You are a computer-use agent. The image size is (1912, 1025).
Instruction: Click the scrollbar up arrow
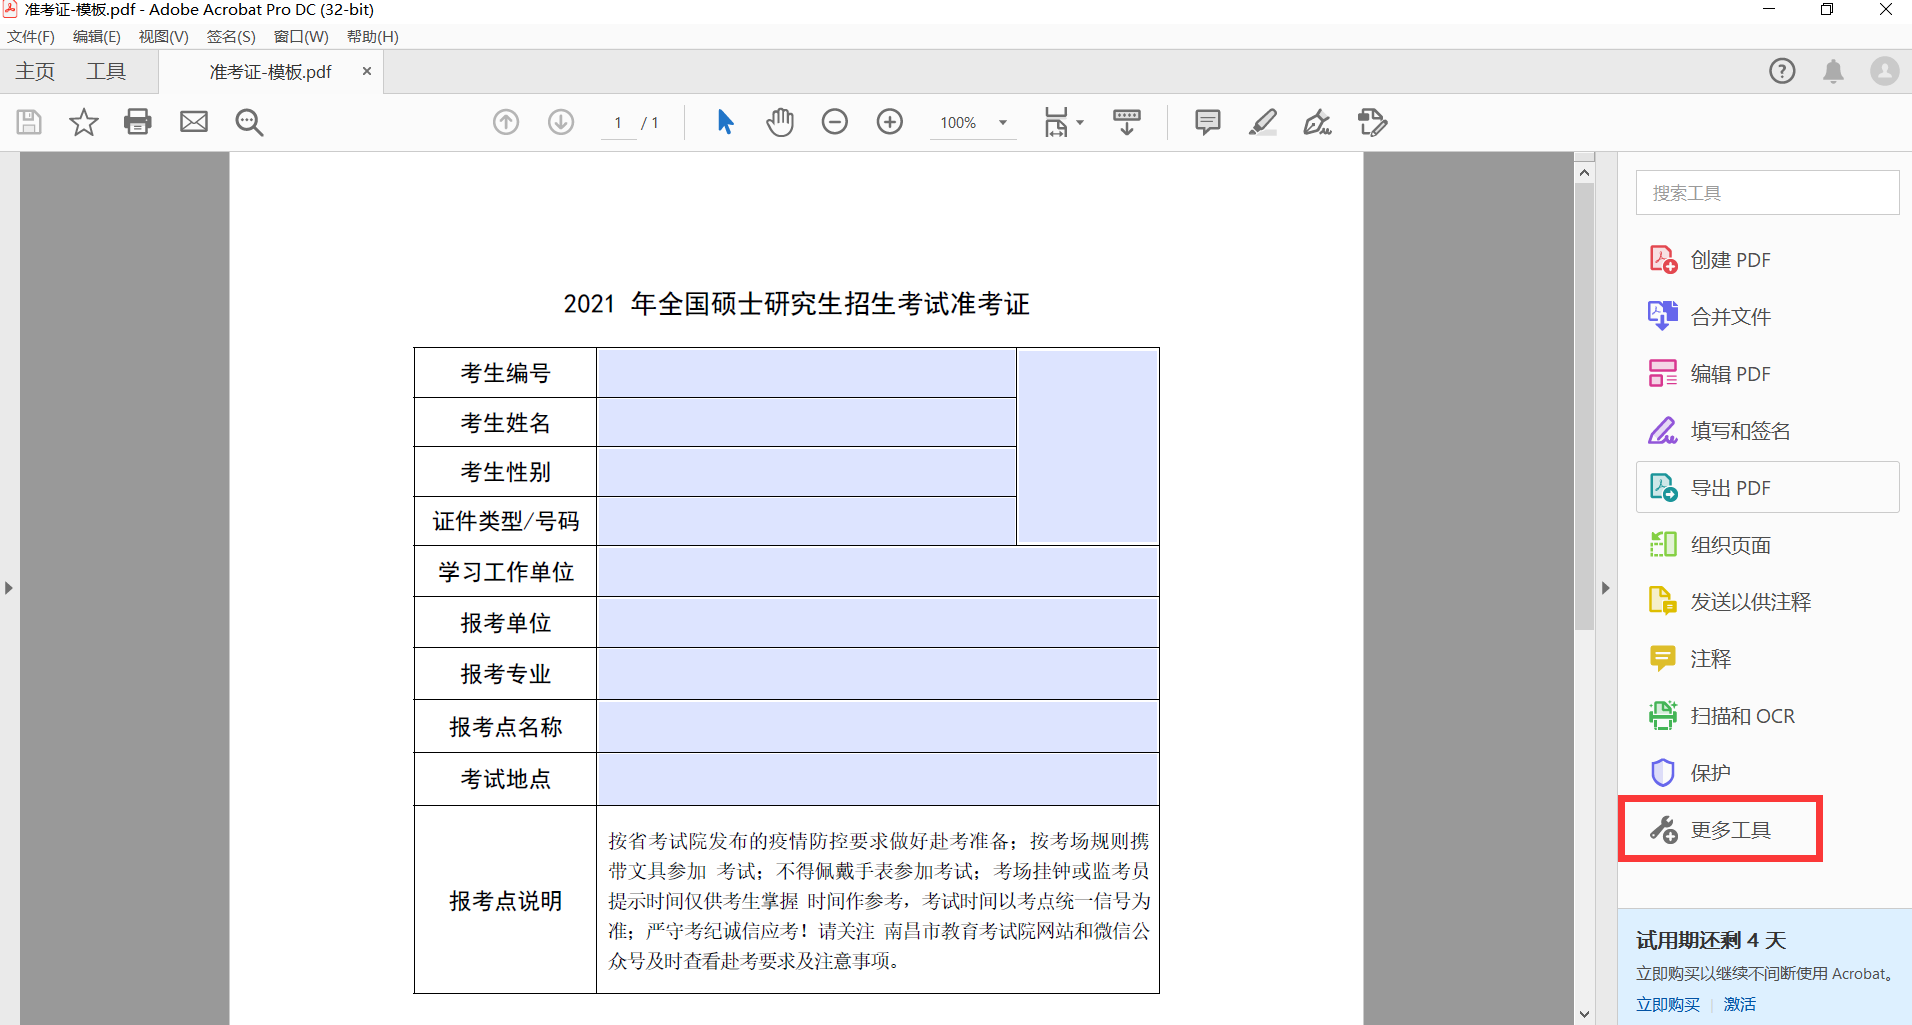pyautogui.click(x=1584, y=173)
